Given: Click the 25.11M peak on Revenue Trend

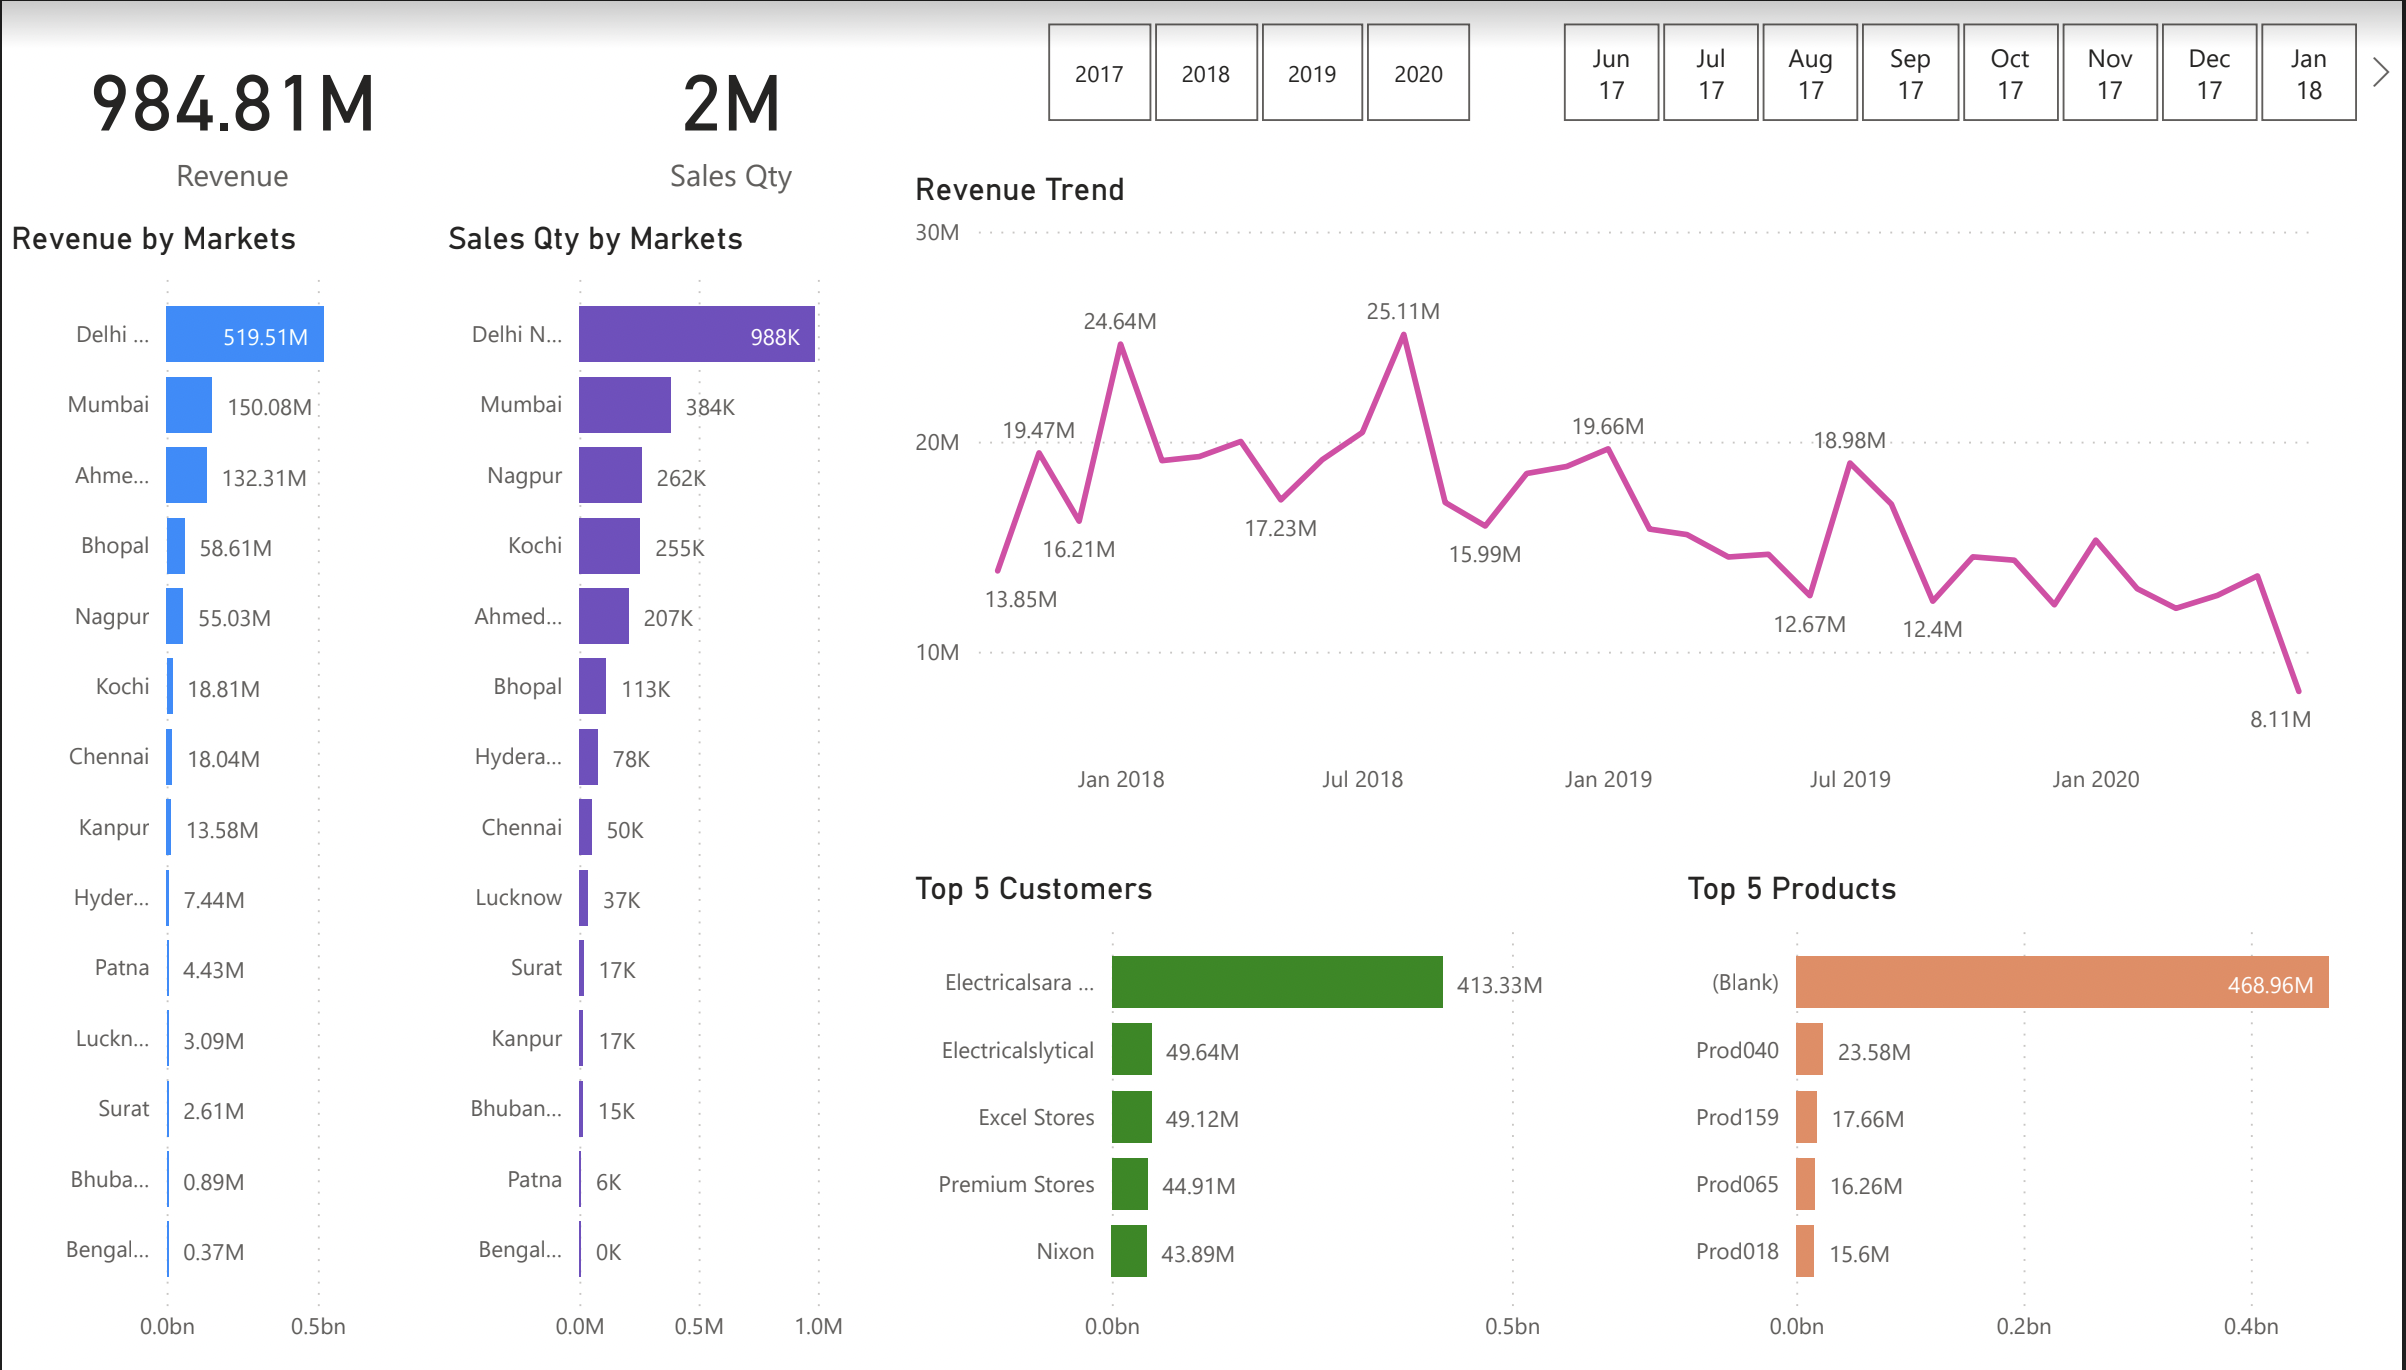Looking at the screenshot, I should [x=1404, y=335].
